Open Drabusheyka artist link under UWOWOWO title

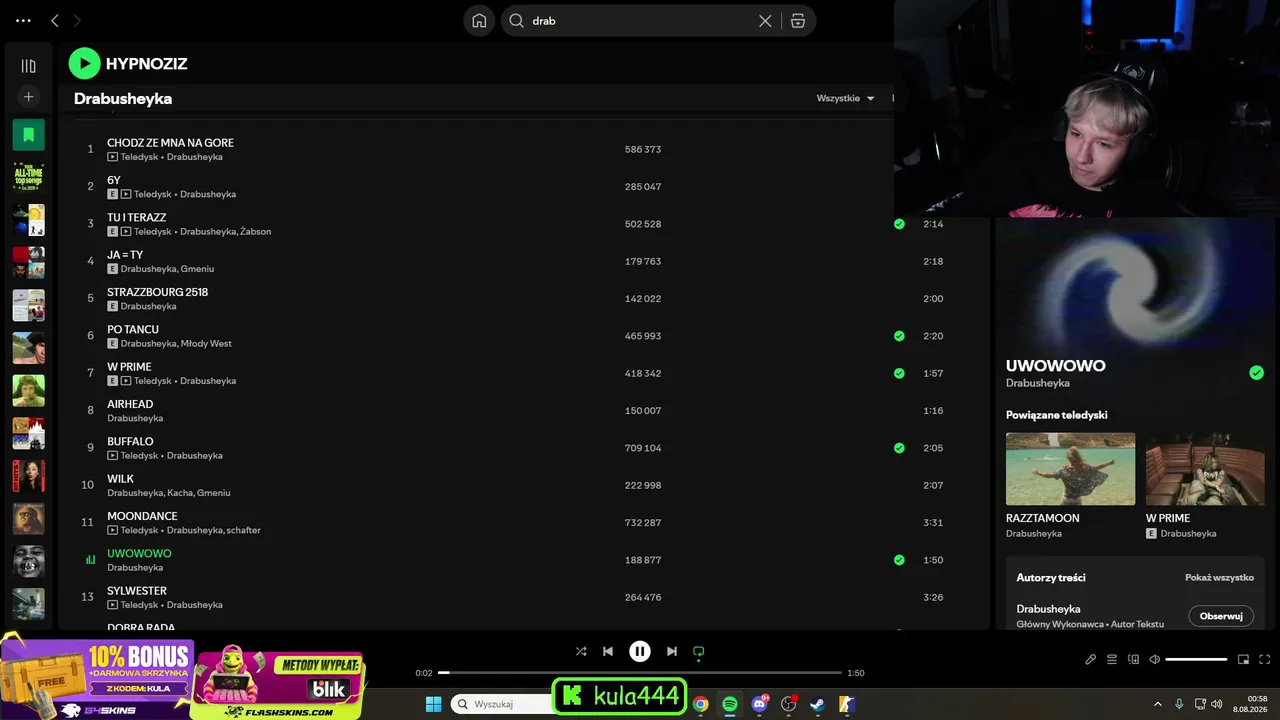pos(1038,383)
